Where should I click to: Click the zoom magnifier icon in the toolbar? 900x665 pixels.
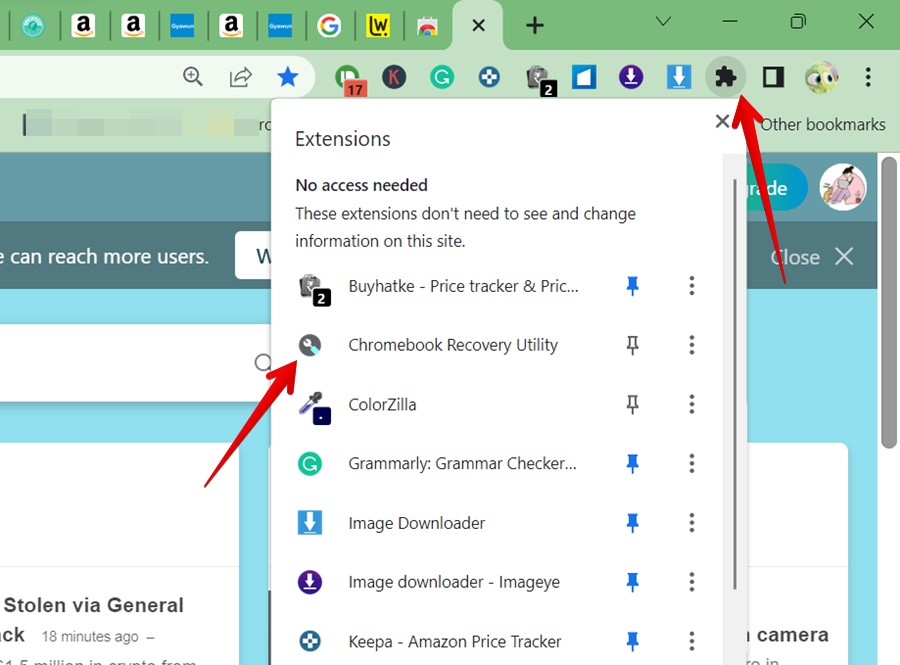coord(193,76)
